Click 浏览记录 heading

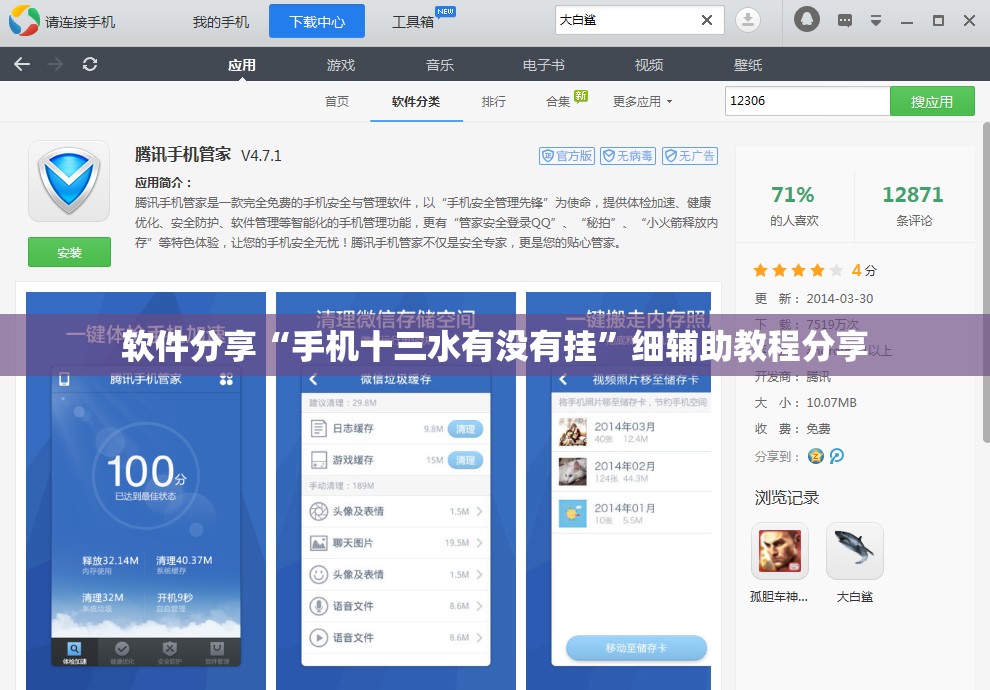tap(787, 497)
